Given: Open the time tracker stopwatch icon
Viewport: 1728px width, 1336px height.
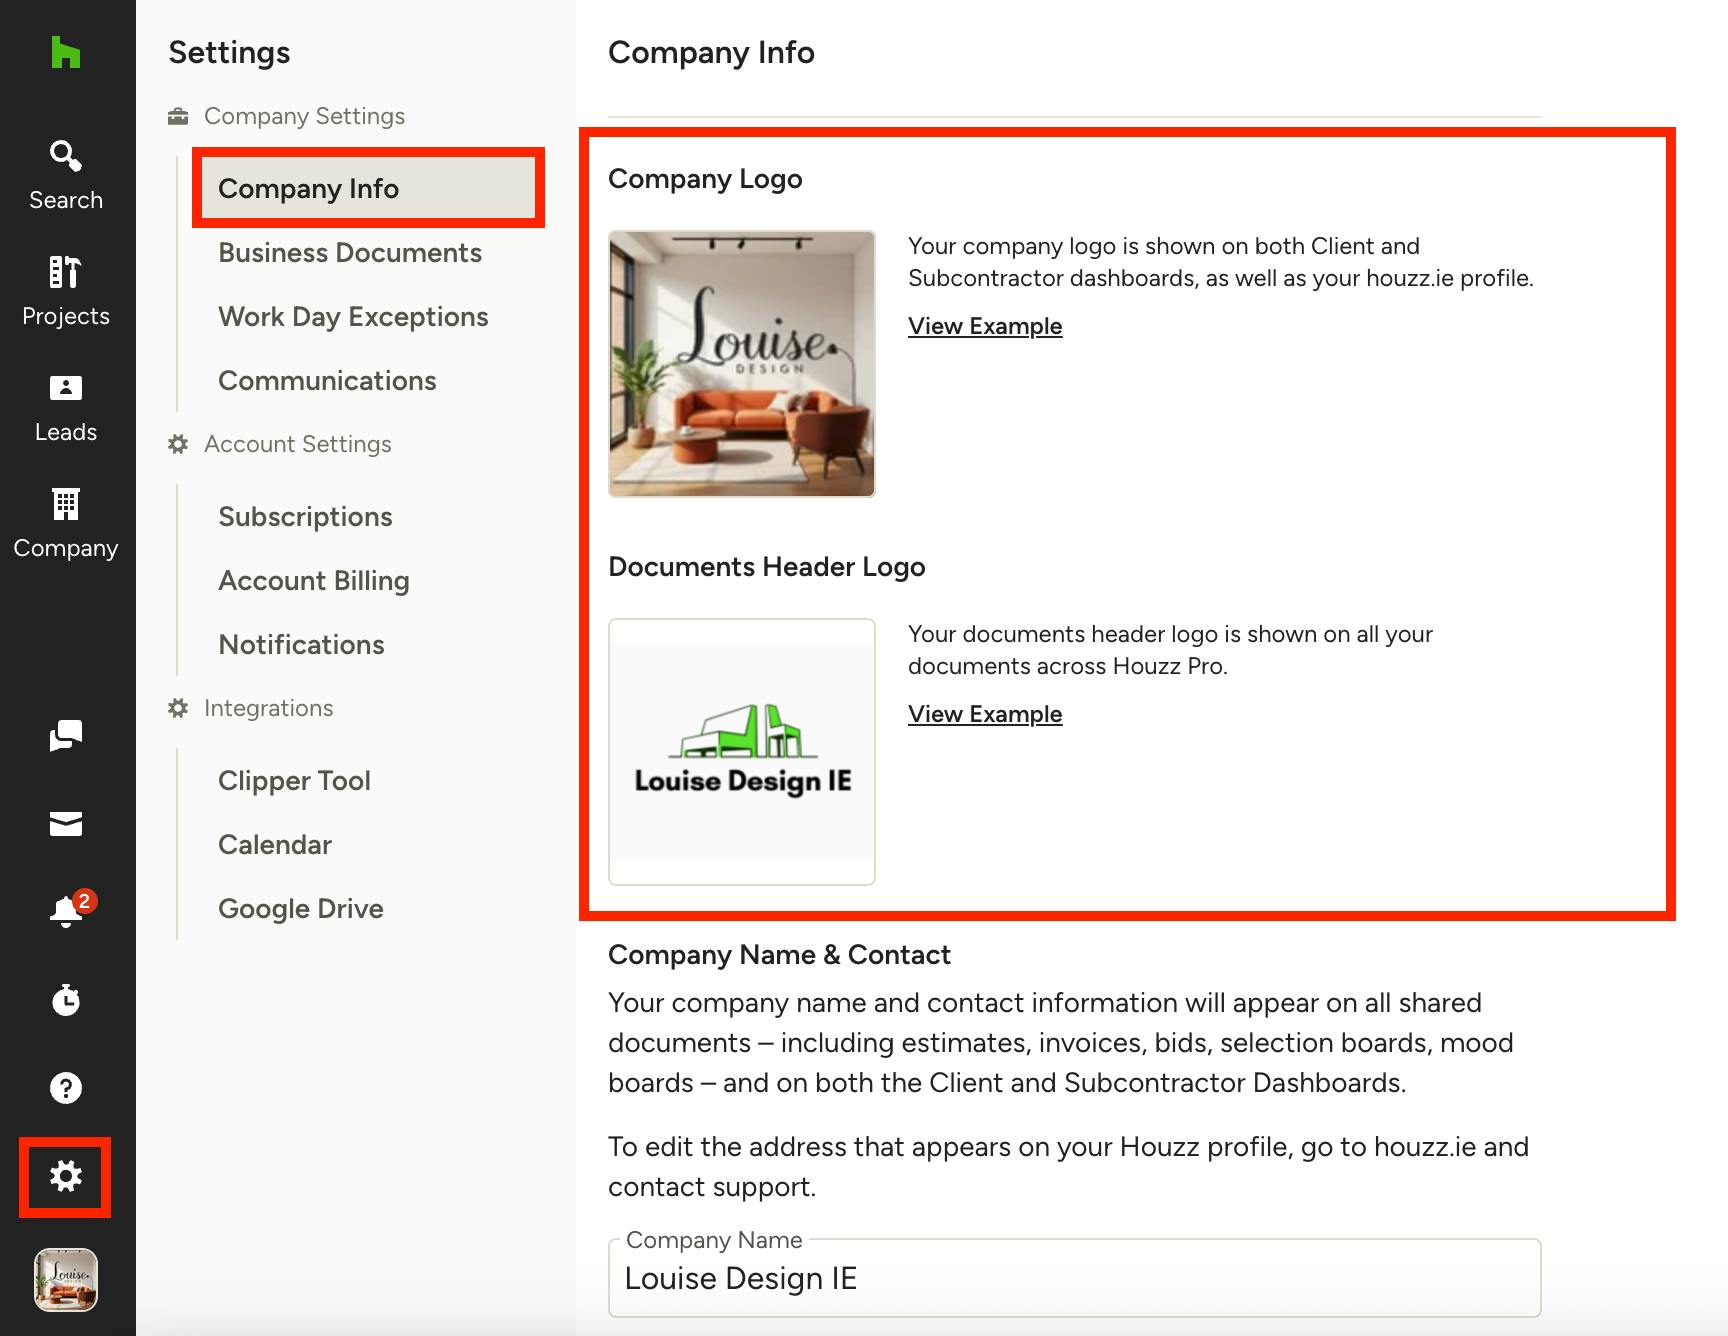Looking at the screenshot, I should (66, 1000).
